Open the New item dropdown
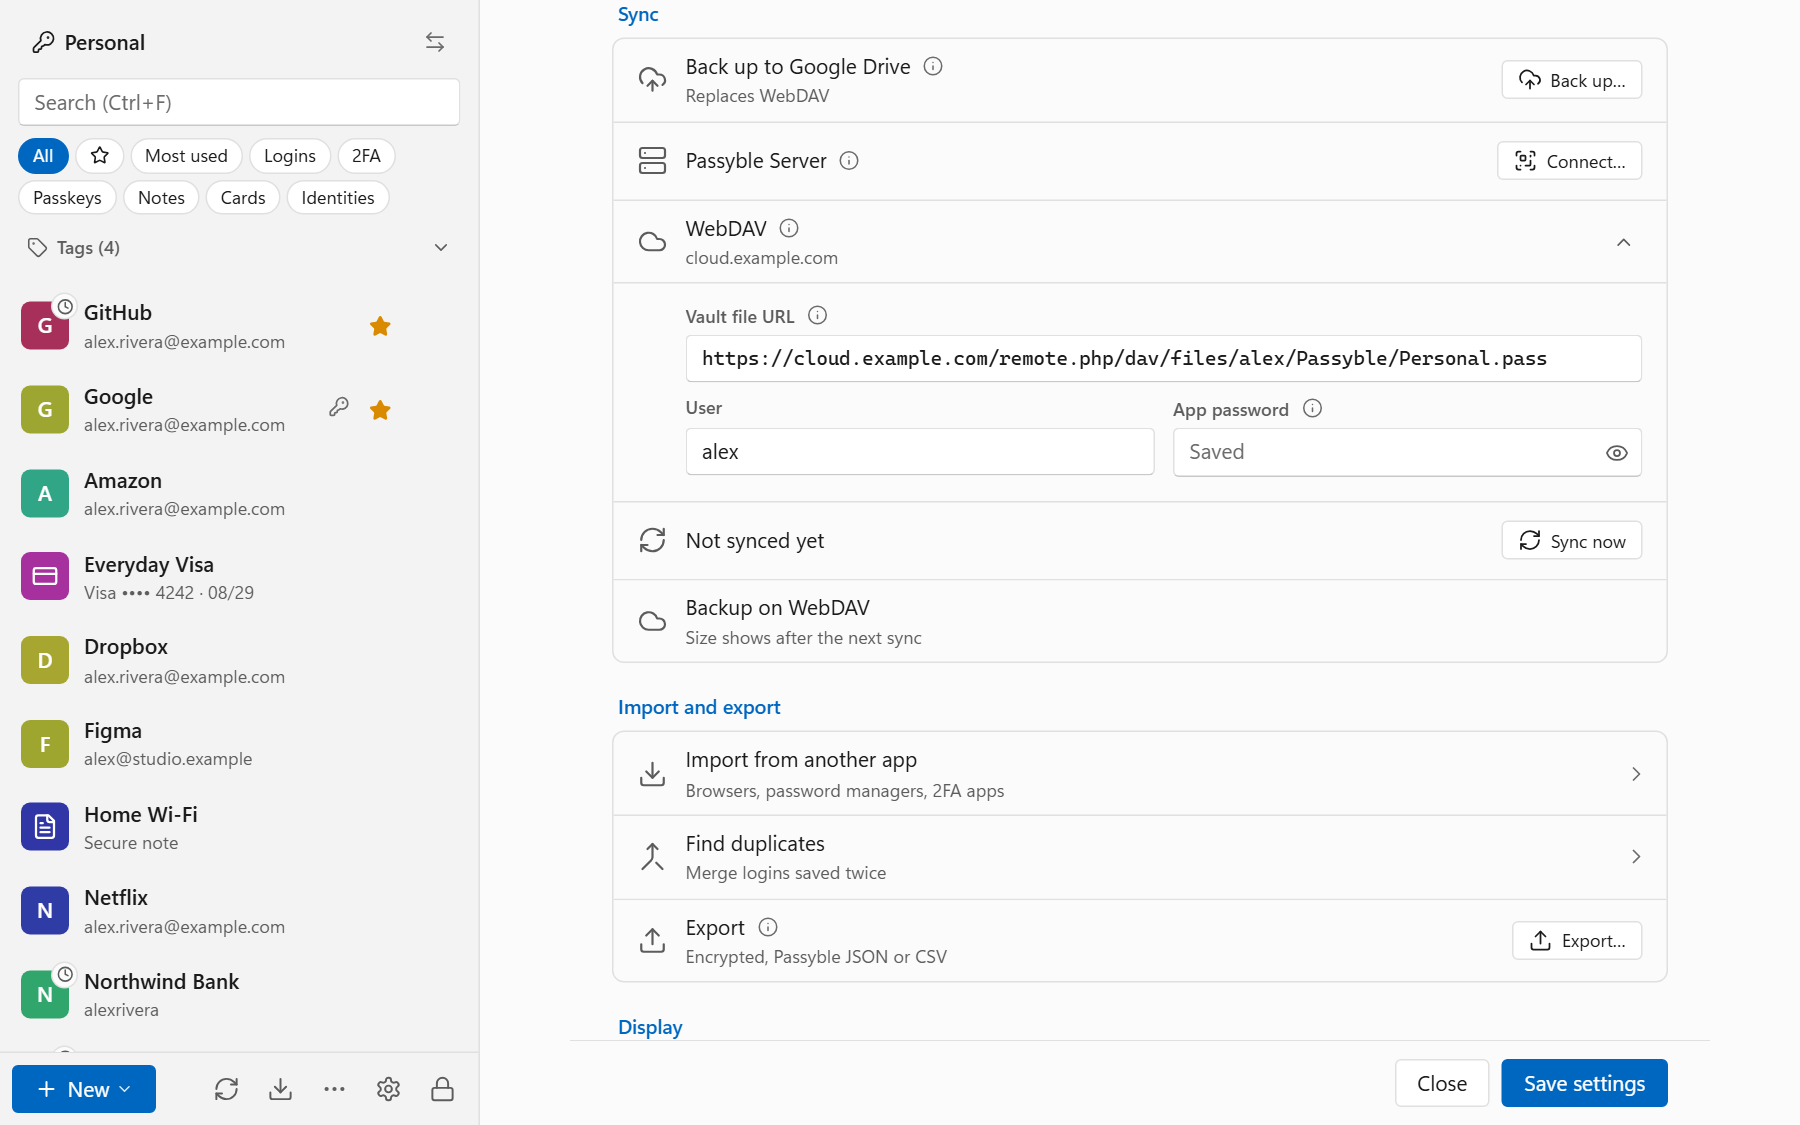Screen dimensions: 1800x1125 (x=84, y=1089)
